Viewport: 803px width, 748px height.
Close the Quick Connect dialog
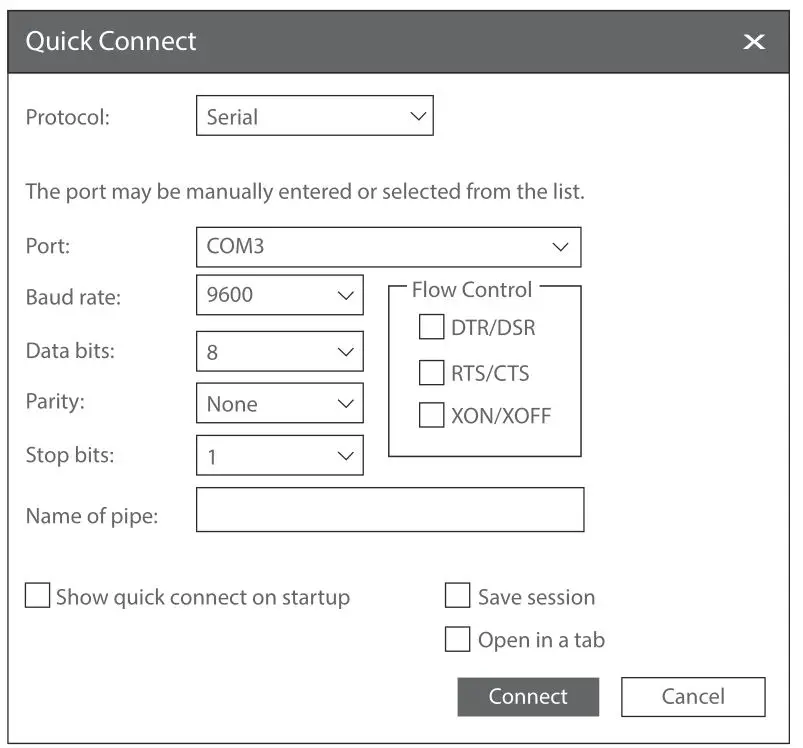pos(754,42)
